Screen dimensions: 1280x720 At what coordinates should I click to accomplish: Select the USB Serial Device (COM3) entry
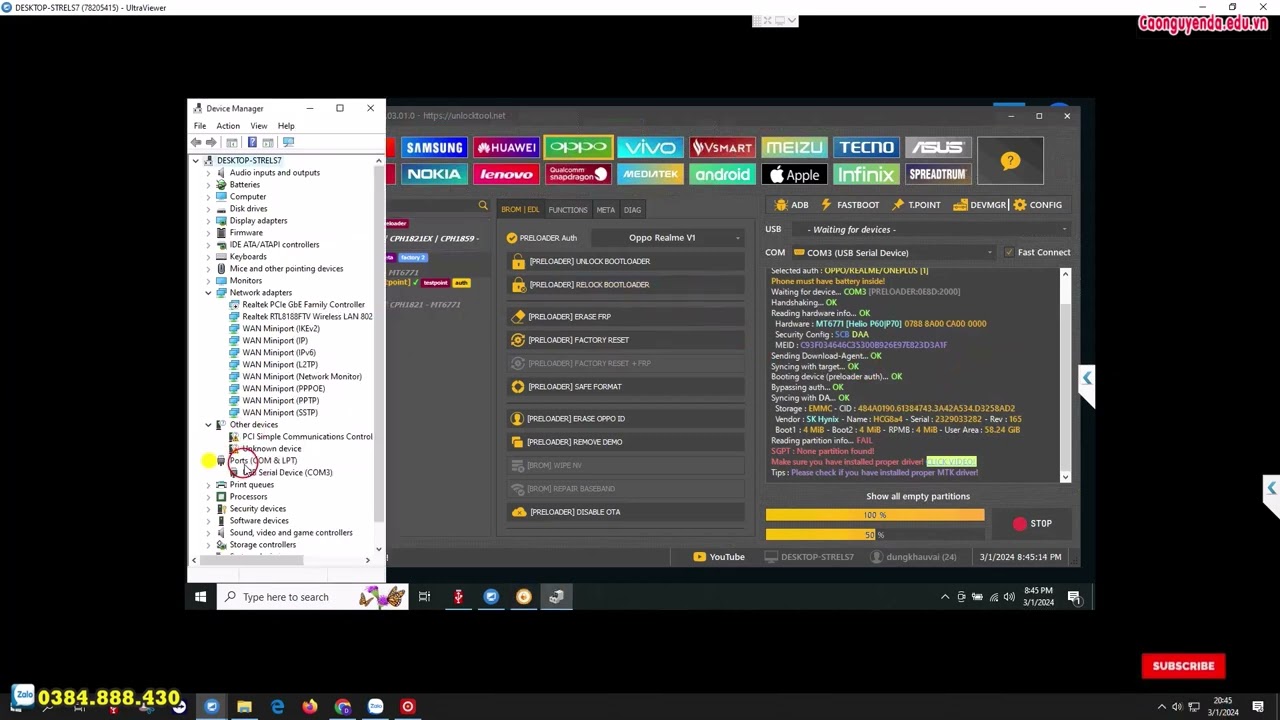point(287,473)
